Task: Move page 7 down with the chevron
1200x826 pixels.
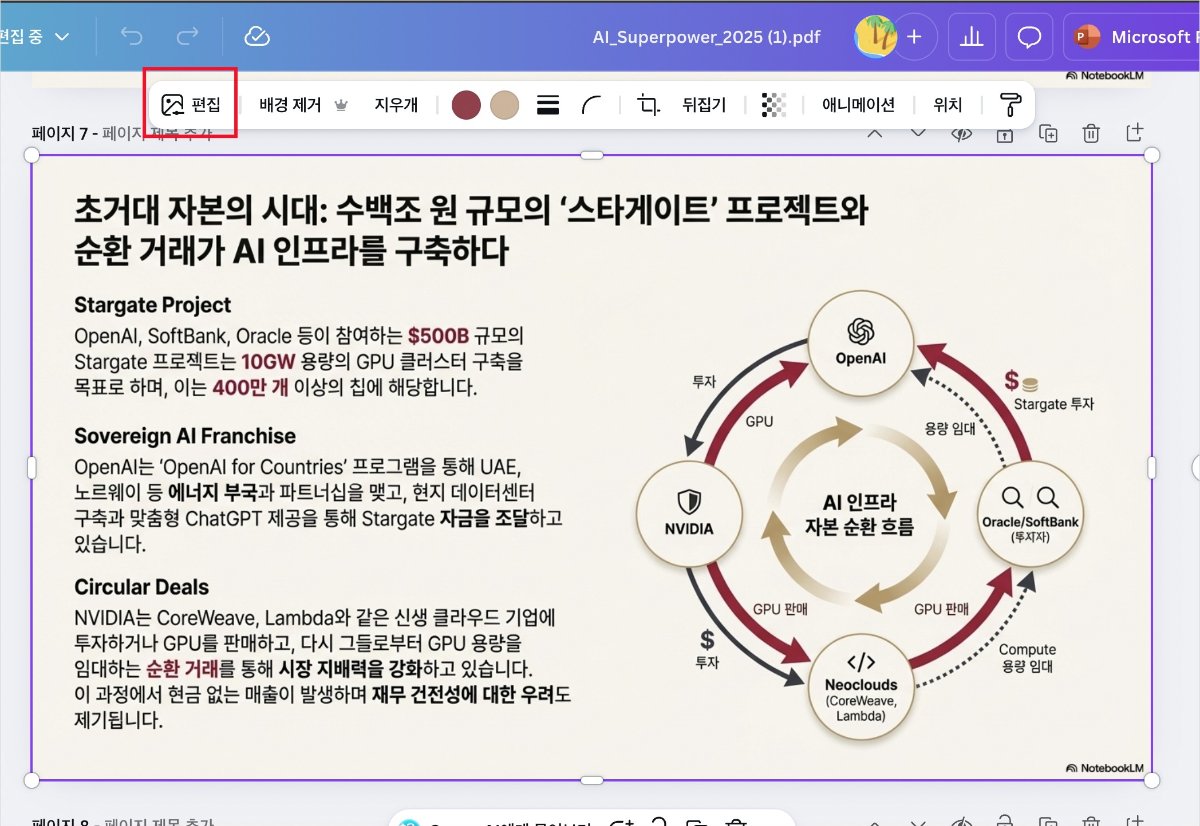Action: click(918, 134)
